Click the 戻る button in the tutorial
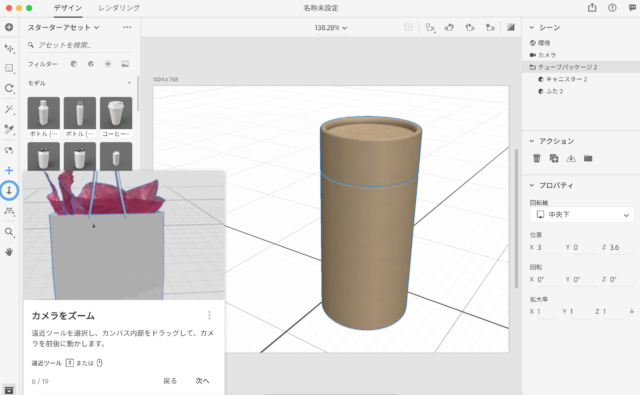Screen dimensions: 640x395 170,381
